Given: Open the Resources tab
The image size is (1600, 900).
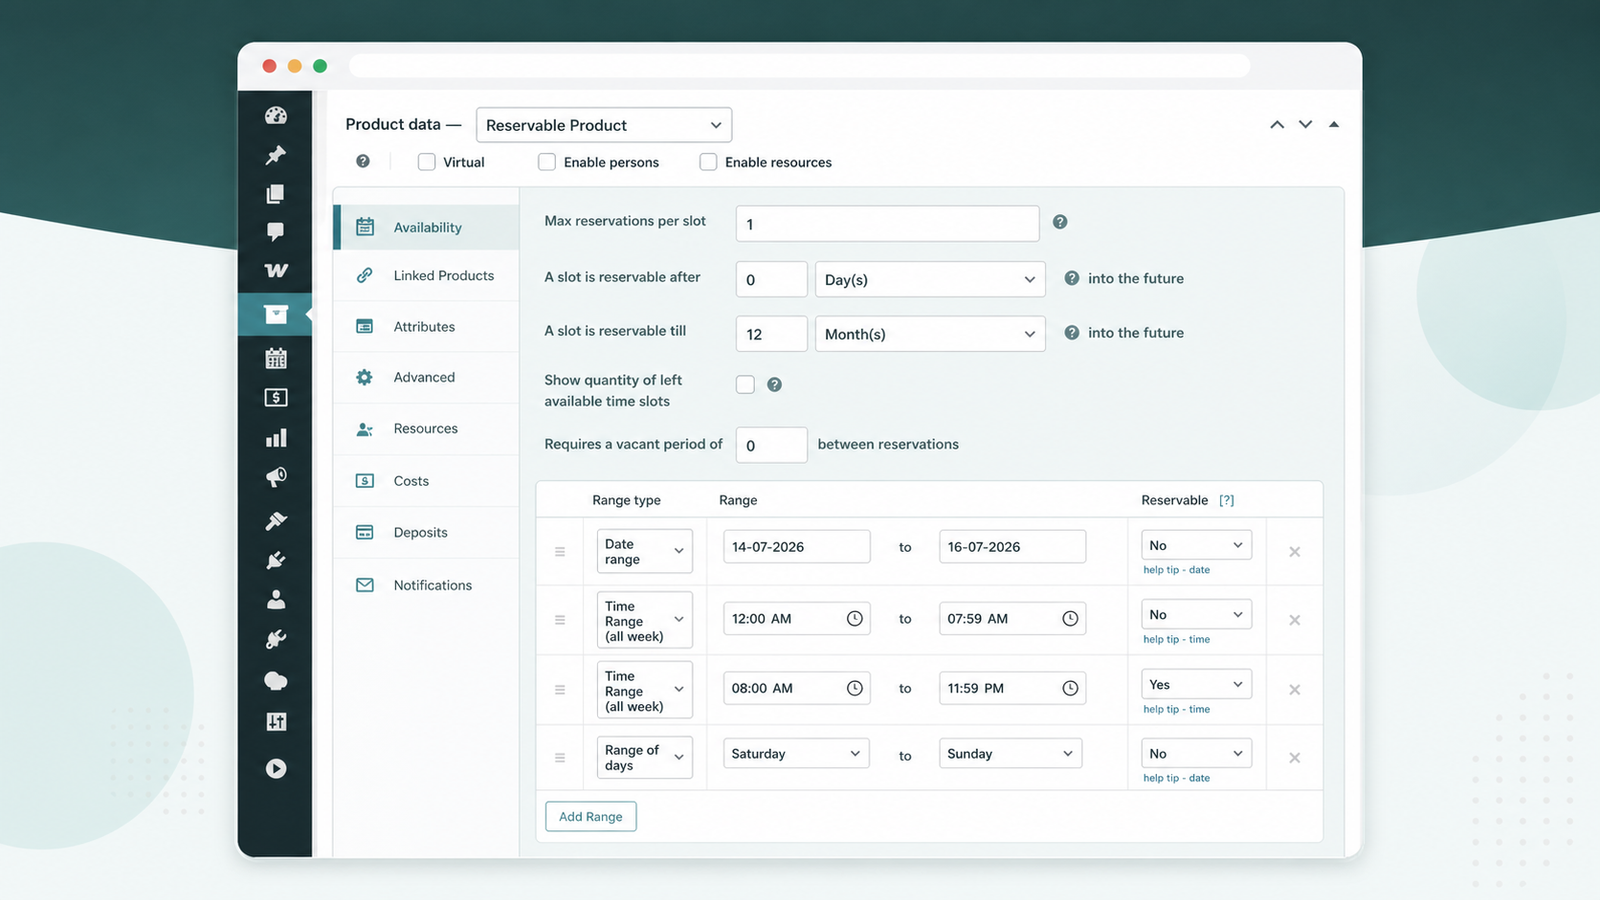Looking at the screenshot, I should [x=427, y=428].
